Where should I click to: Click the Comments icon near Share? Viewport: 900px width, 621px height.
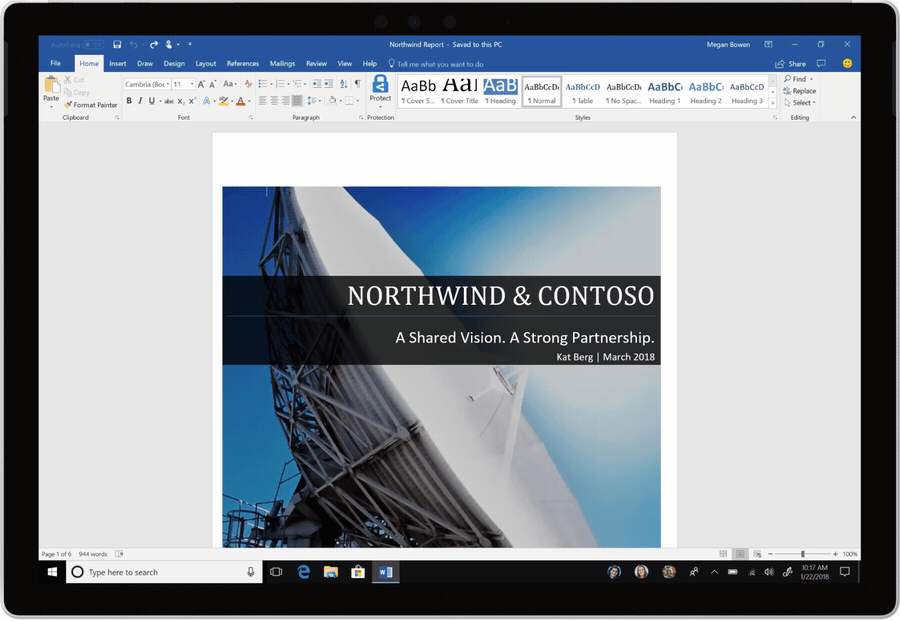821,64
